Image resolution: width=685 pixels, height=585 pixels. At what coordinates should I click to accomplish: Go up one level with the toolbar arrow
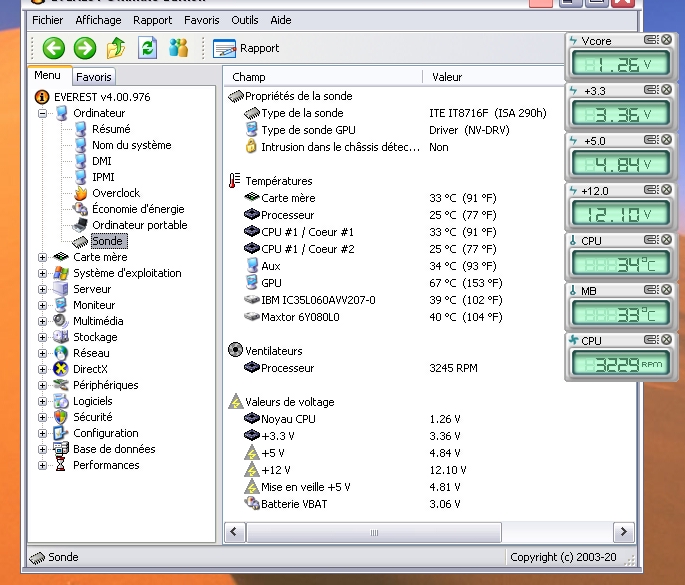tap(116, 47)
